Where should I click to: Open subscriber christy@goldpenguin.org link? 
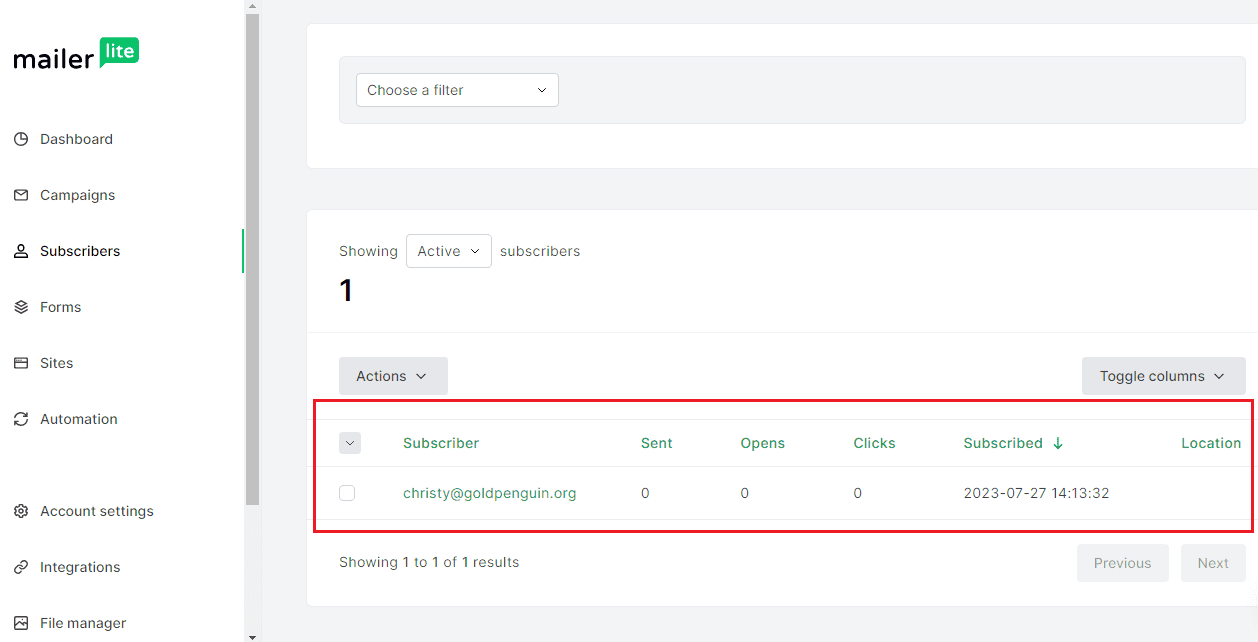click(489, 493)
